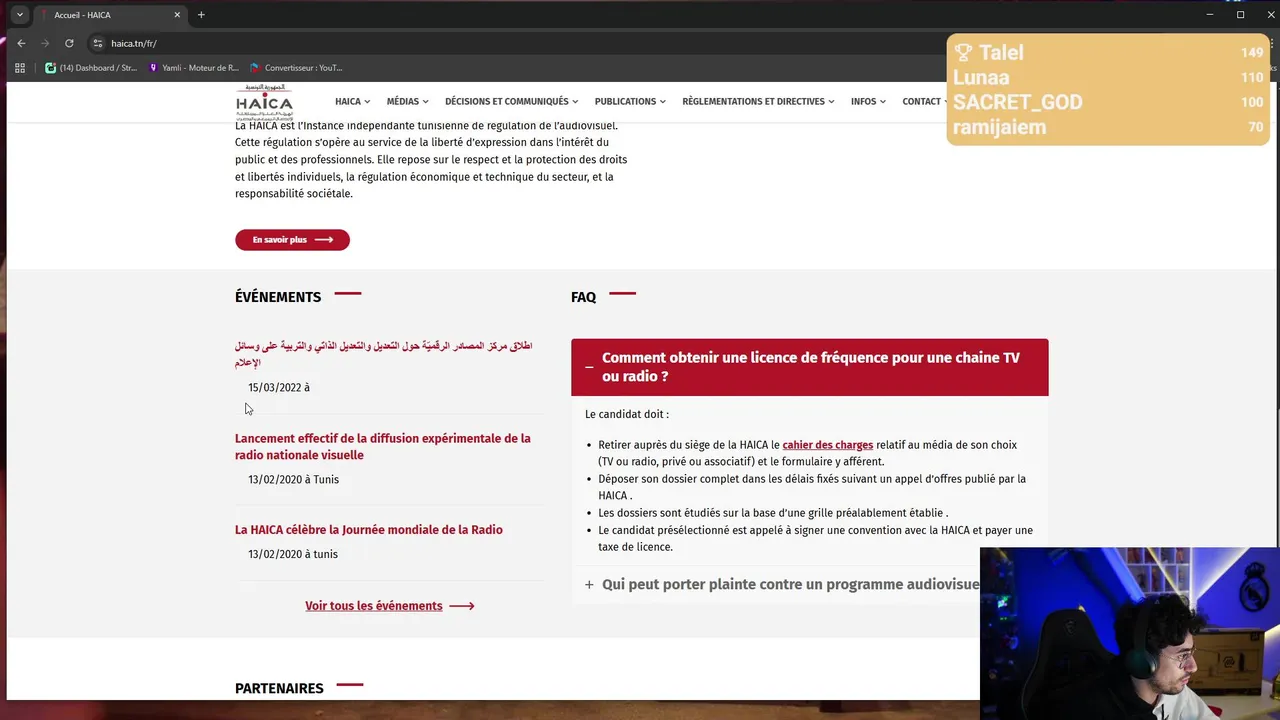
Task: Click the browser back arrow
Action: (21, 43)
